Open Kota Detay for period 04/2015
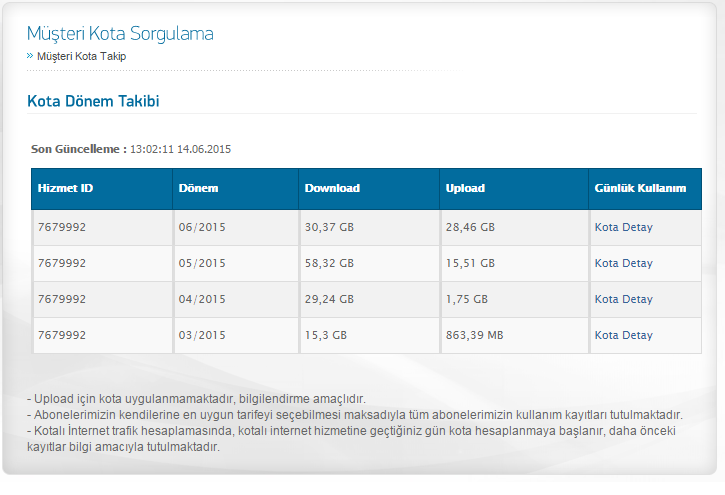The width and height of the screenshot is (725, 495). 623,299
